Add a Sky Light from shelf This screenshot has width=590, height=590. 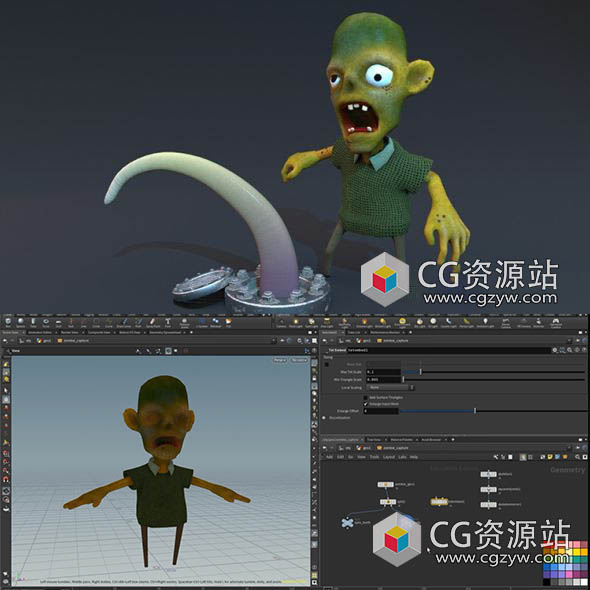tap(419, 323)
